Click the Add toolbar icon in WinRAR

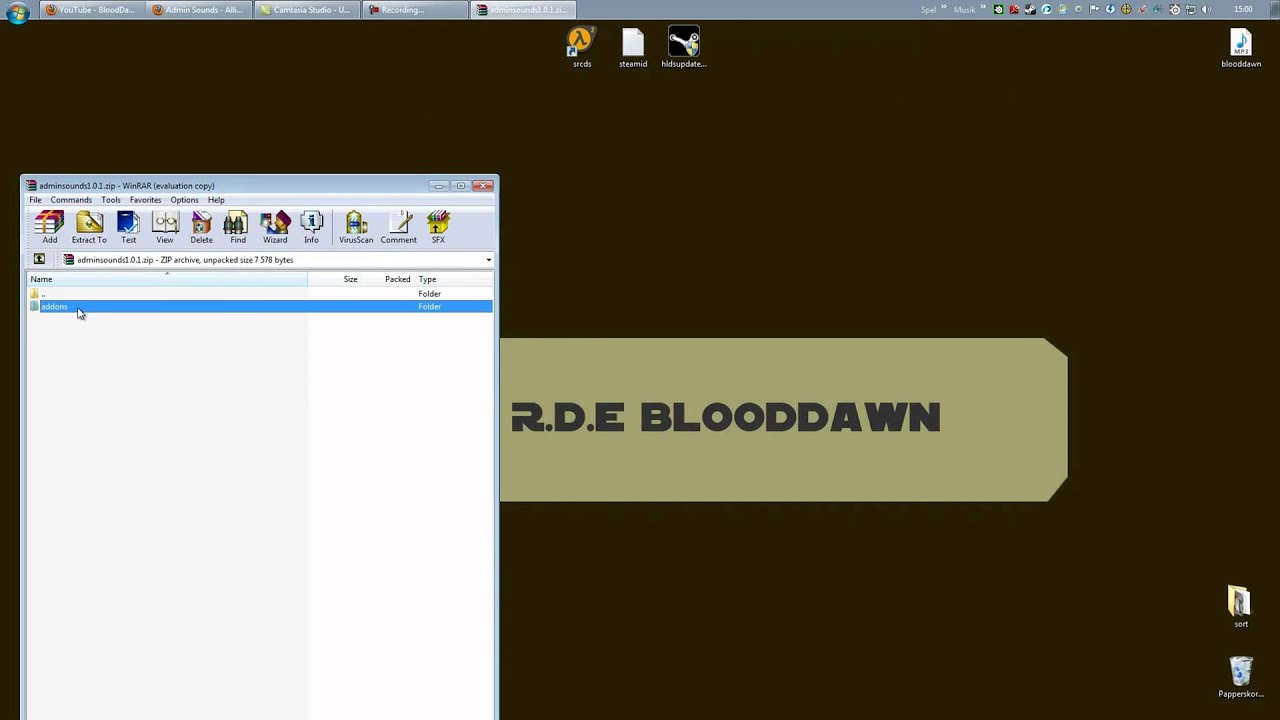pos(49,228)
